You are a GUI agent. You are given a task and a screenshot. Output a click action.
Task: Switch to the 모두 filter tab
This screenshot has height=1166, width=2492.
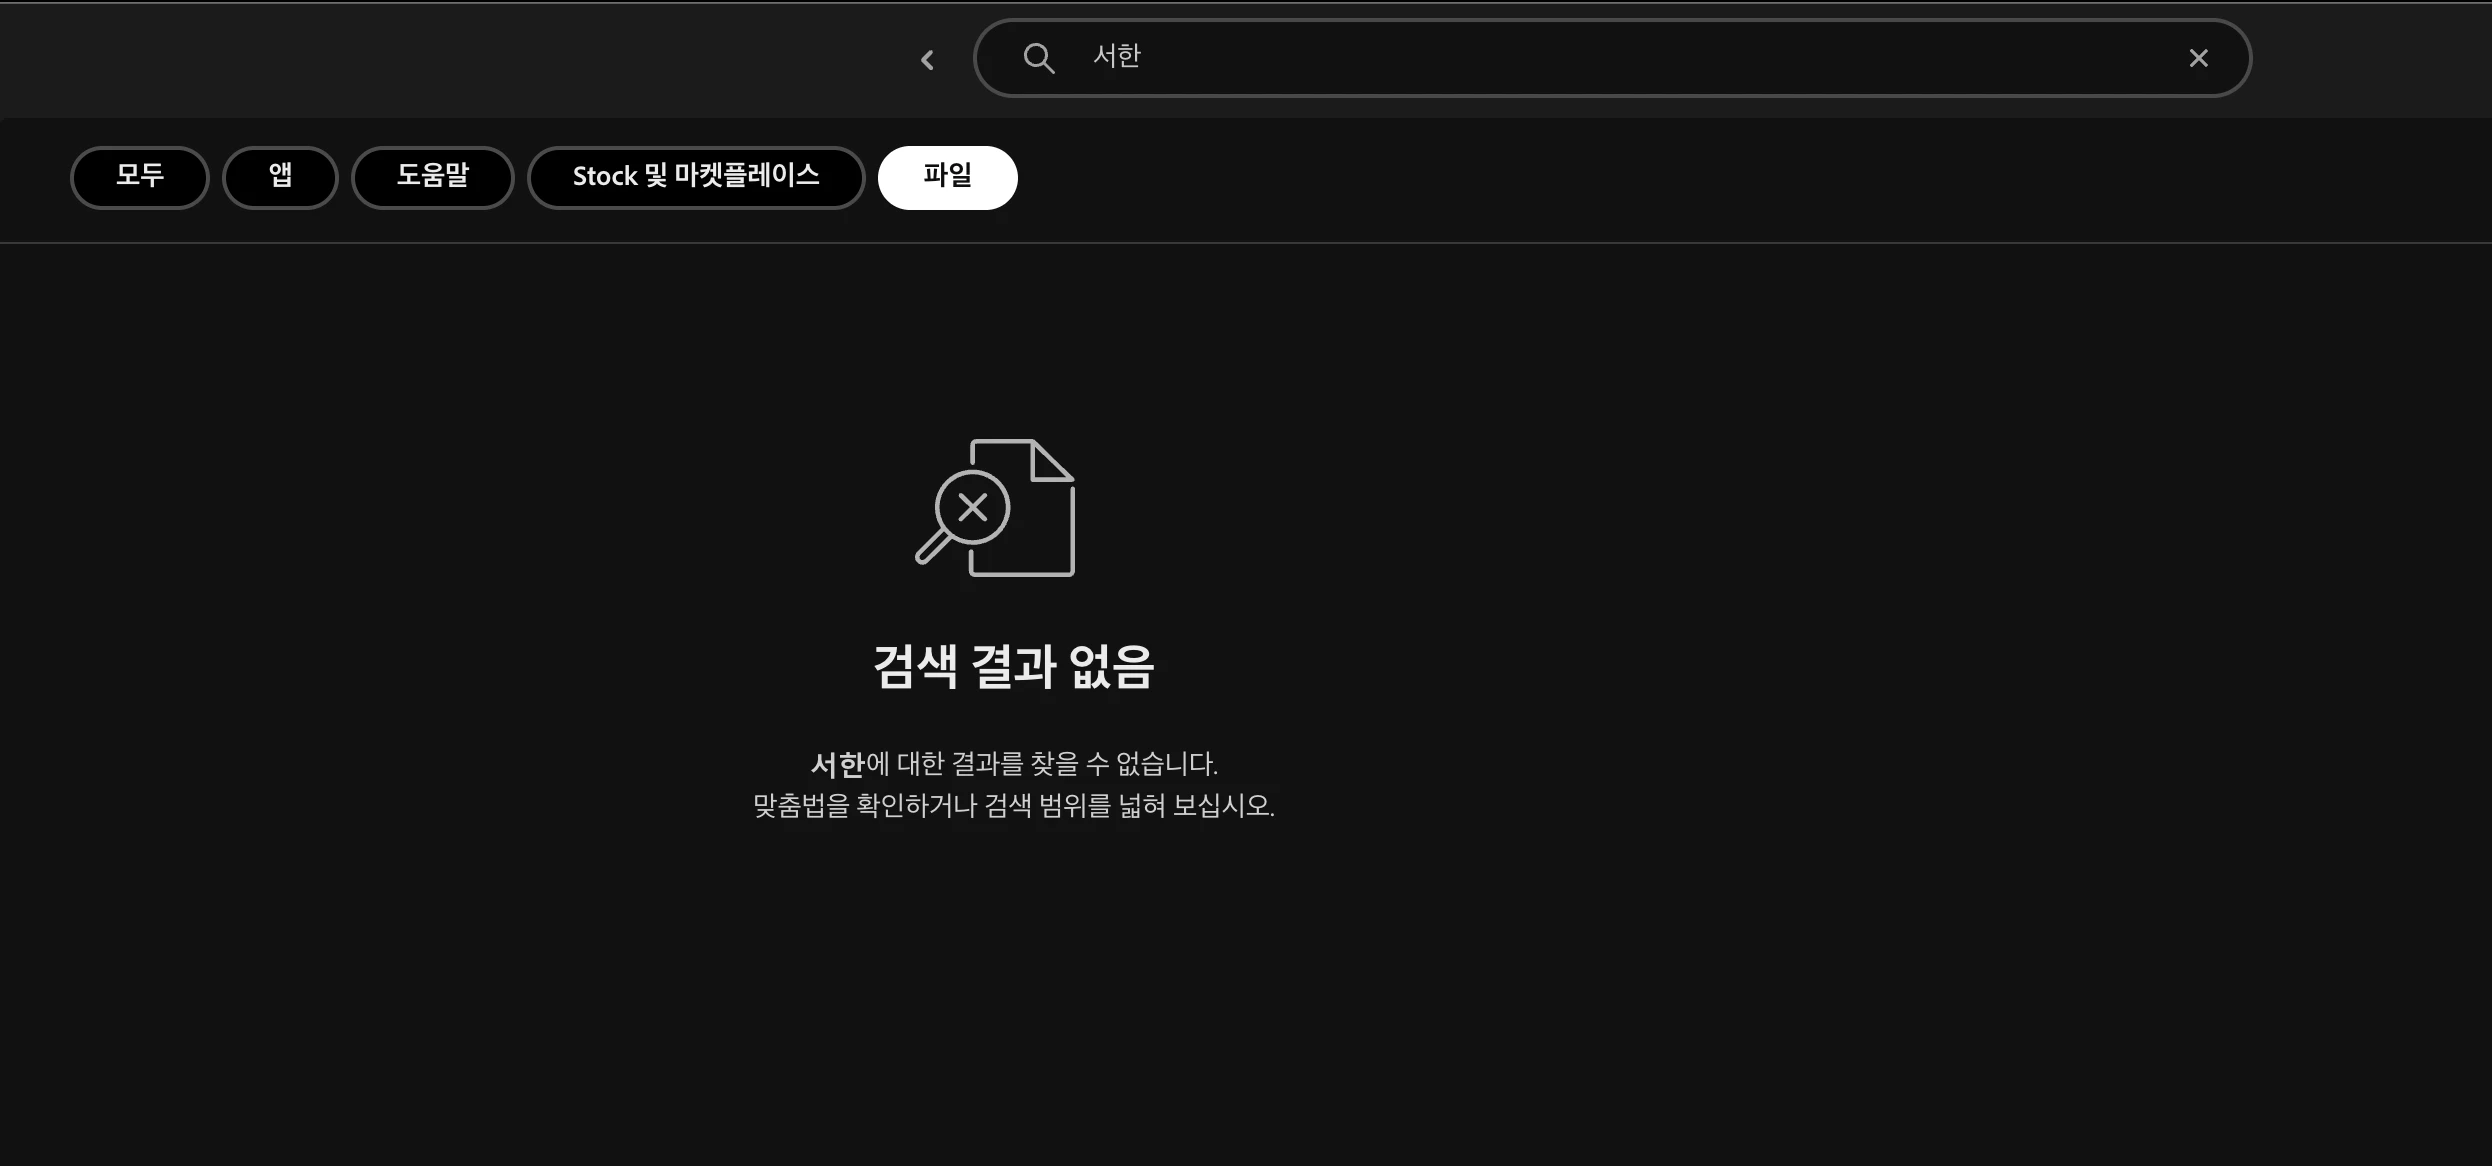point(139,177)
